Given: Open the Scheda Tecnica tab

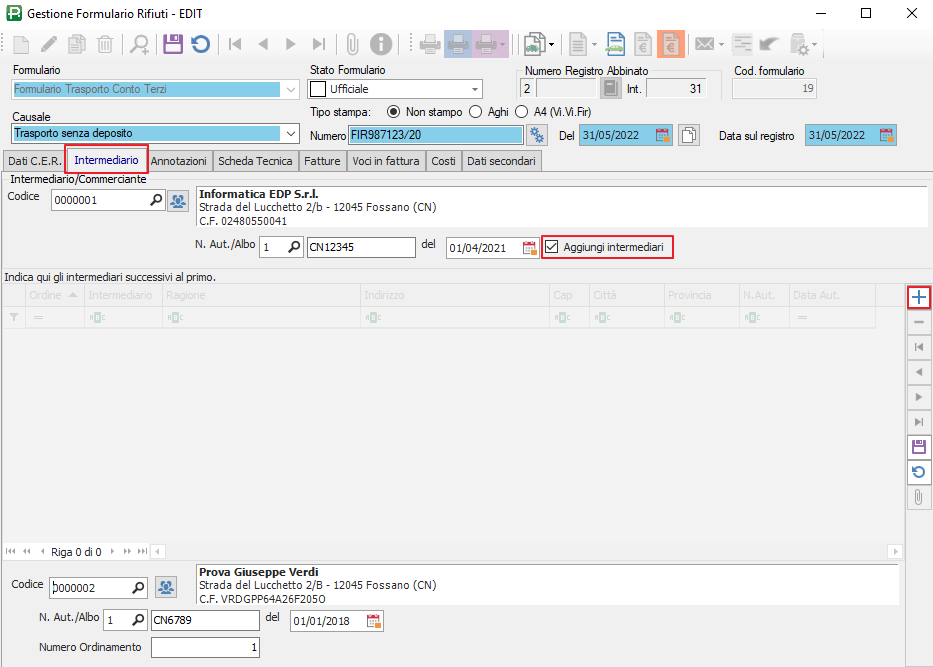Looking at the screenshot, I should (x=255, y=160).
